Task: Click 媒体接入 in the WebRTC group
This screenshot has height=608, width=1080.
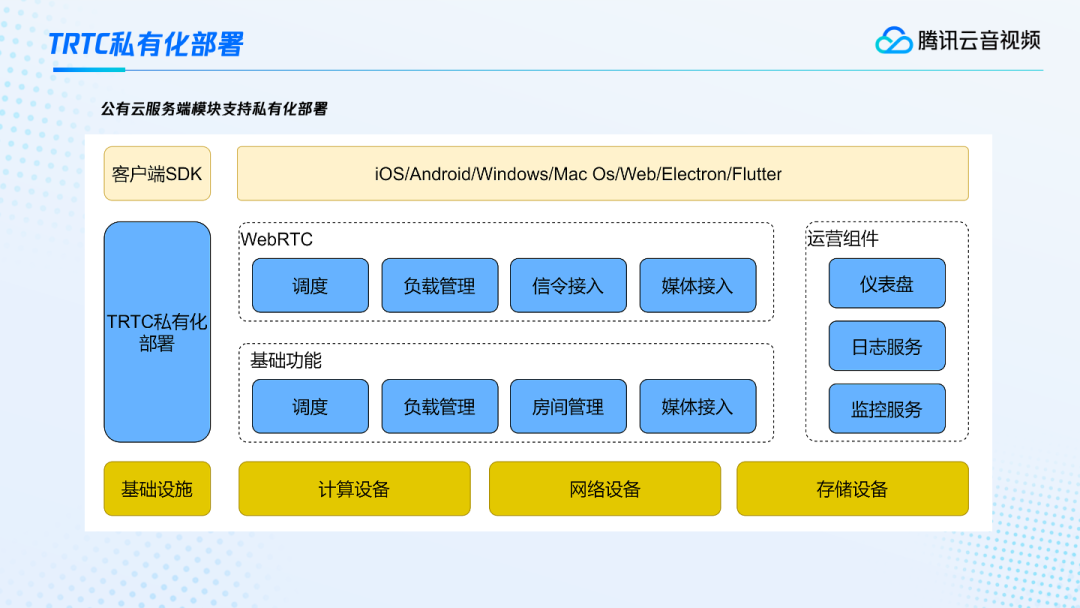Action: [698, 286]
